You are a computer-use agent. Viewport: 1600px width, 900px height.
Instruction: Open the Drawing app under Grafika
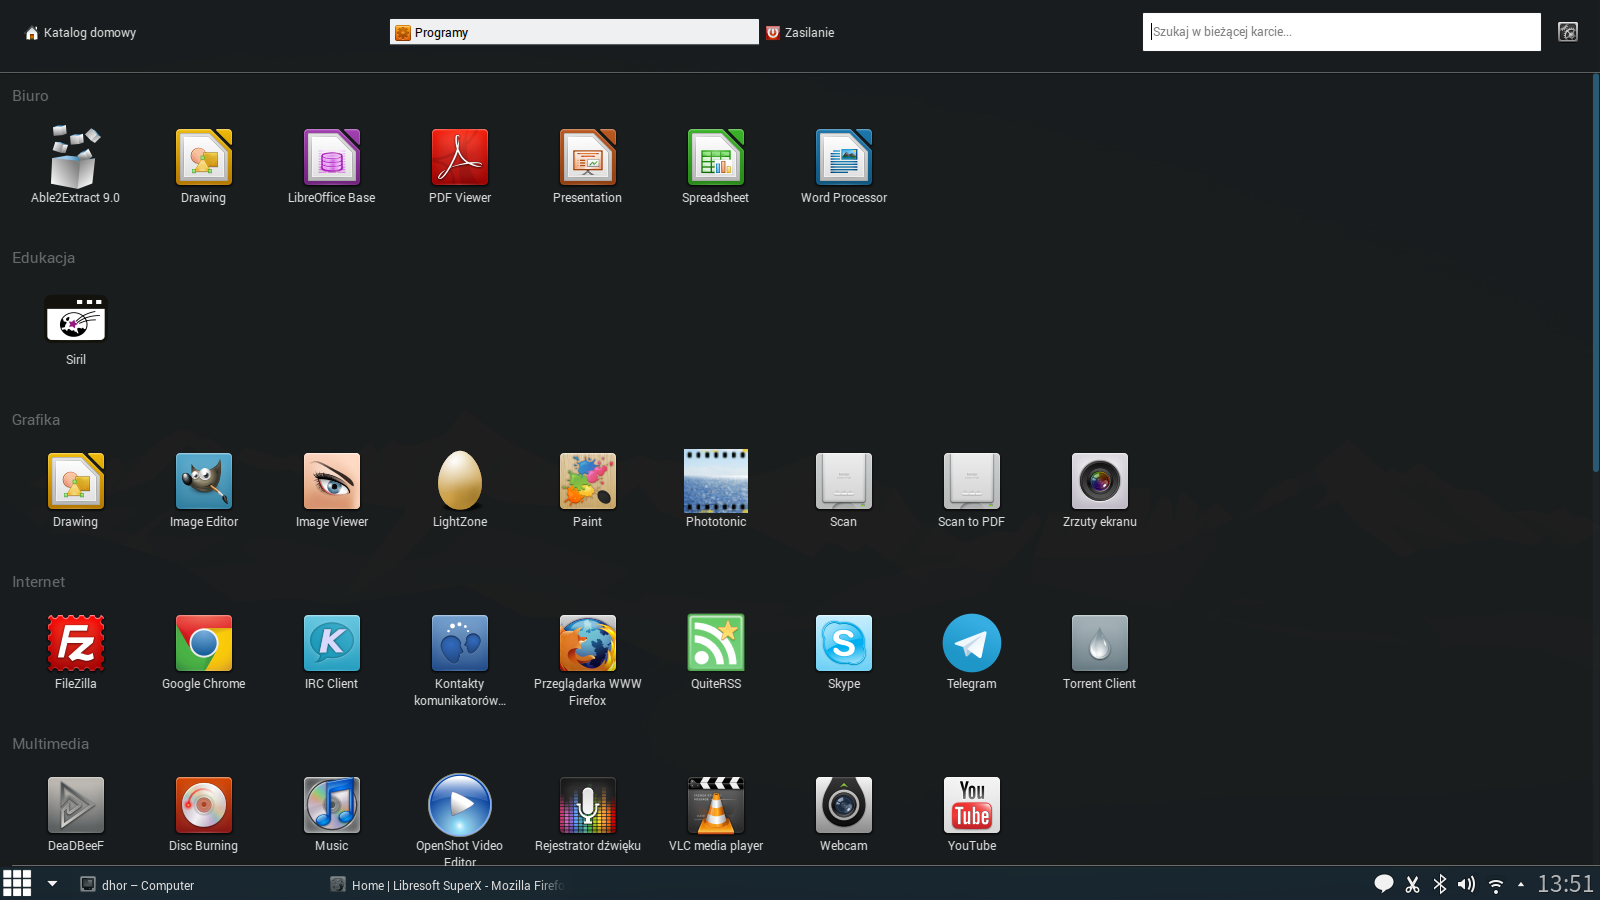tap(75, 490)
